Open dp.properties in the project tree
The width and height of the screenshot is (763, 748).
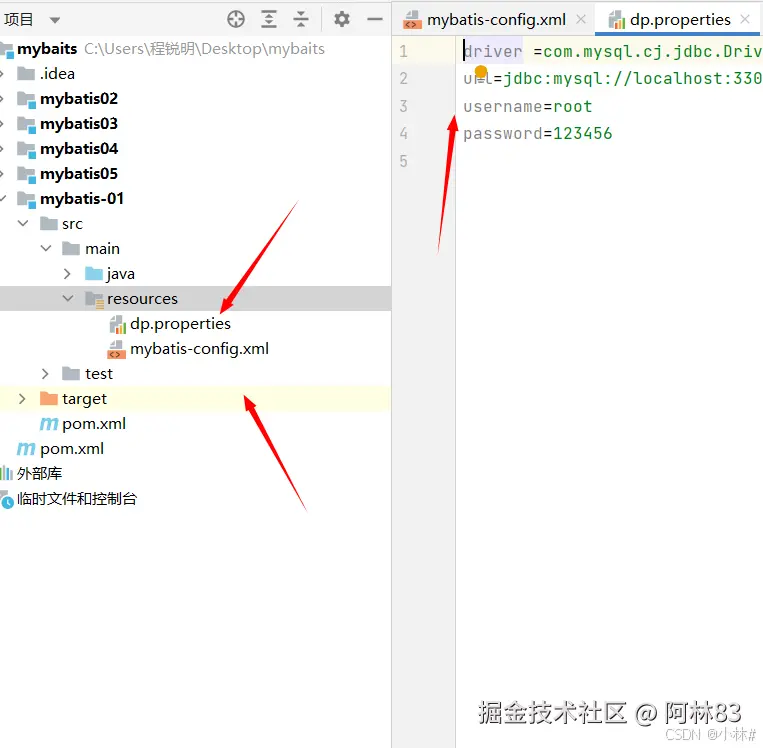tap(180, 324)
